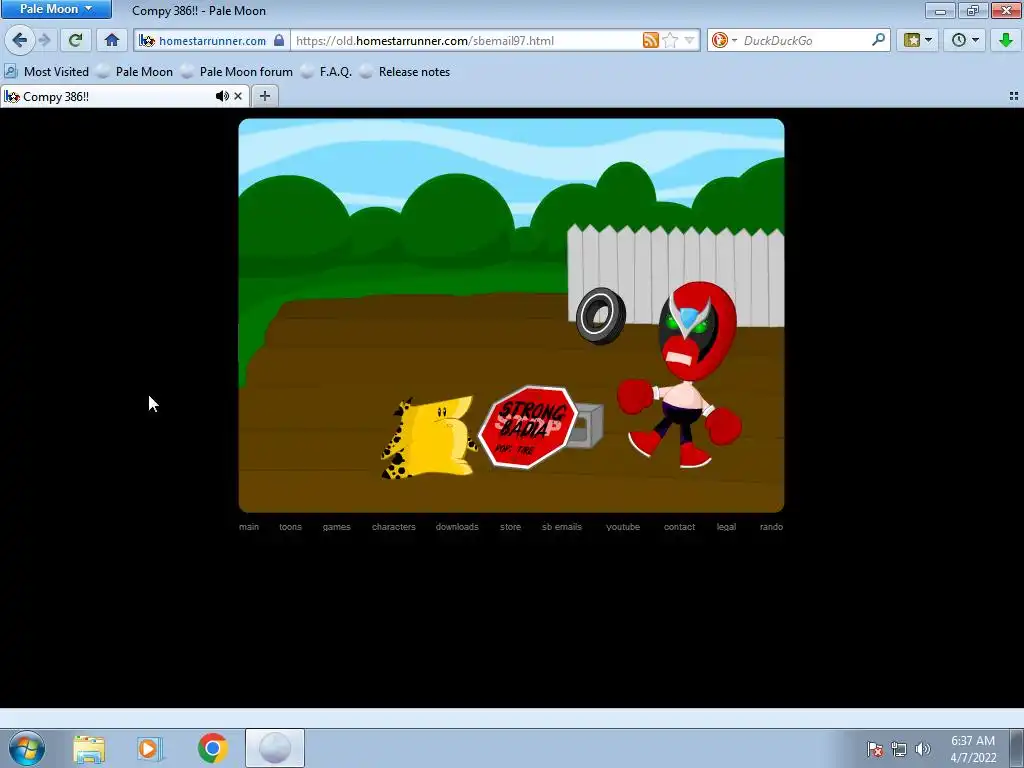
Task: Open the sb emails link
Action: point(562,526)
